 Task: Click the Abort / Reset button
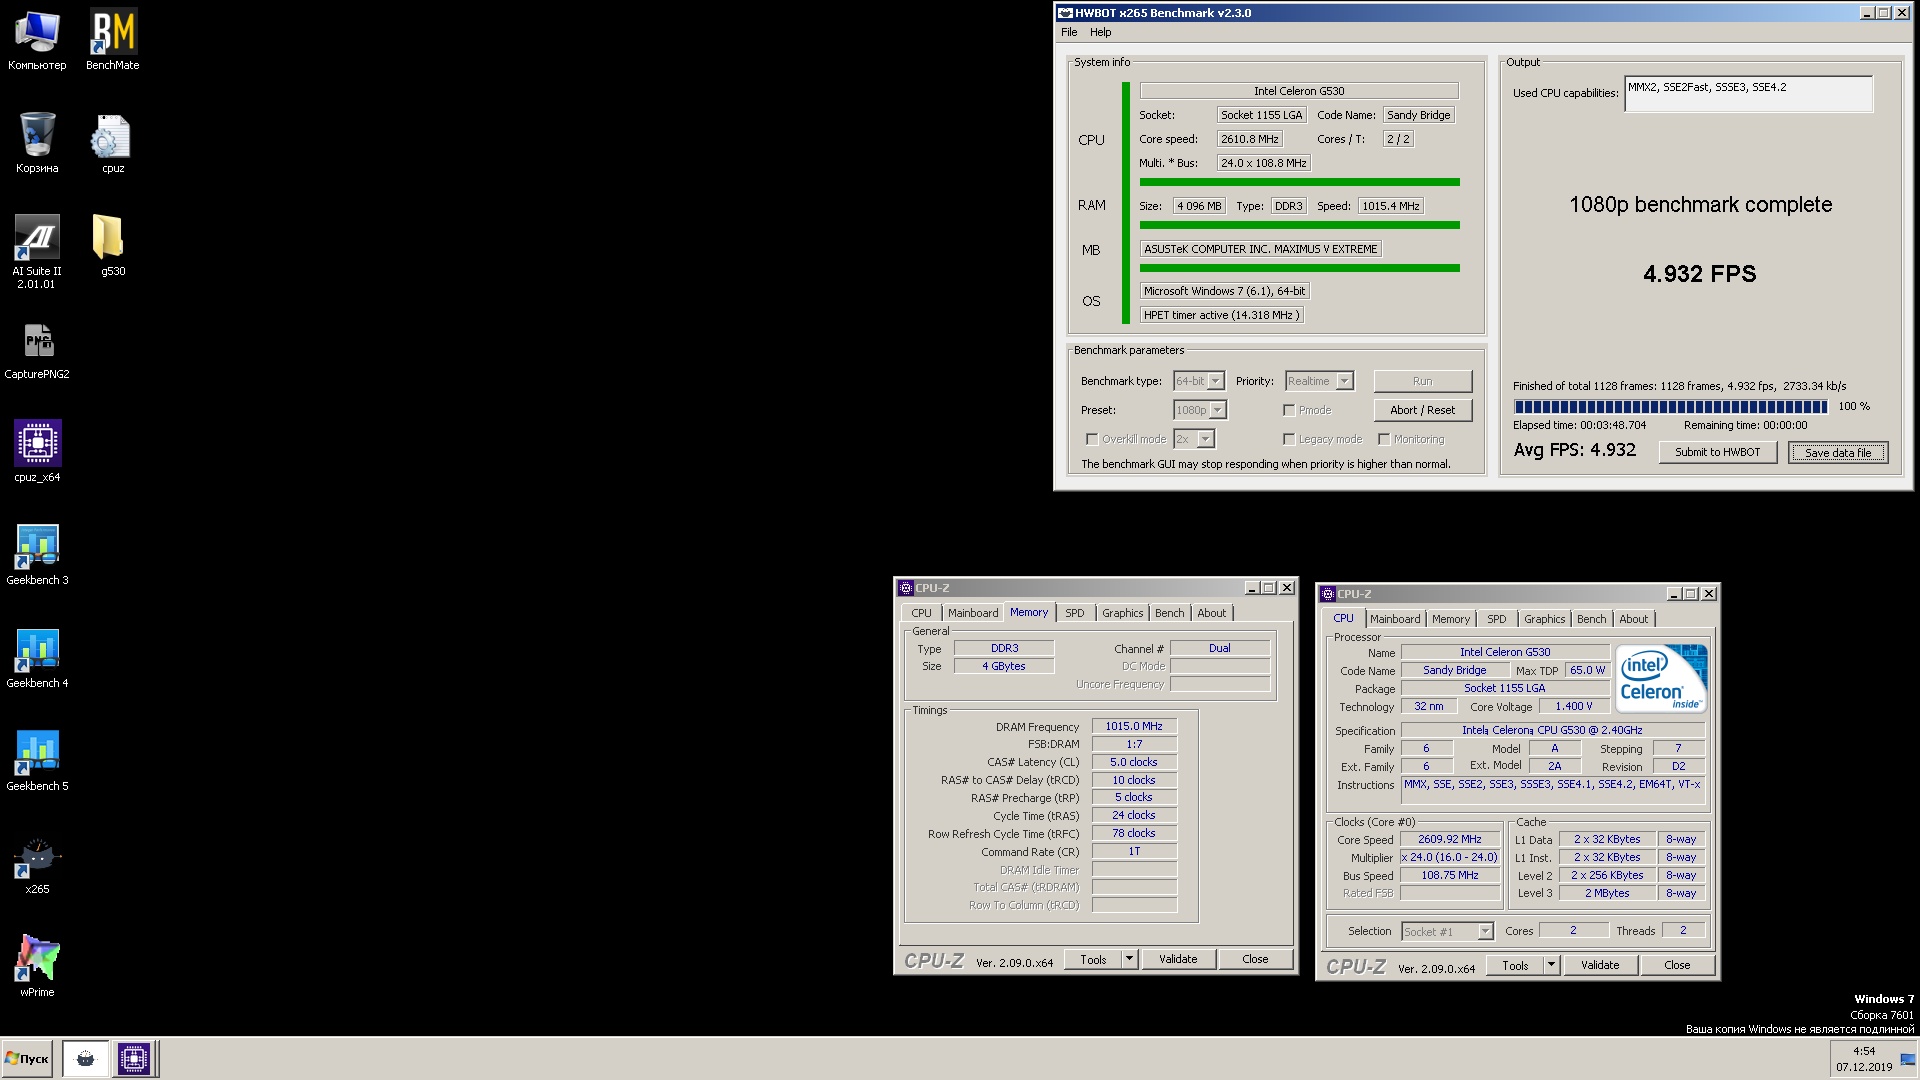[x=1422, y=410]
